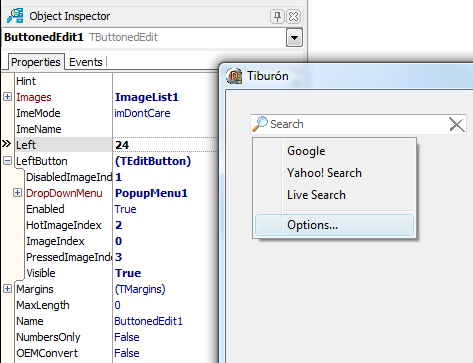
Task: Select the PressedImageIndex property
Action: 69,257
